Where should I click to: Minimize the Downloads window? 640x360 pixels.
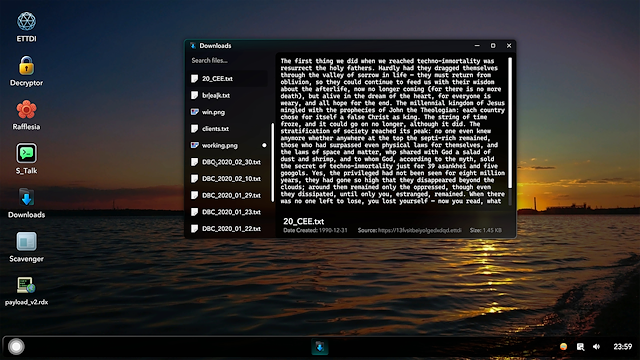477,46
